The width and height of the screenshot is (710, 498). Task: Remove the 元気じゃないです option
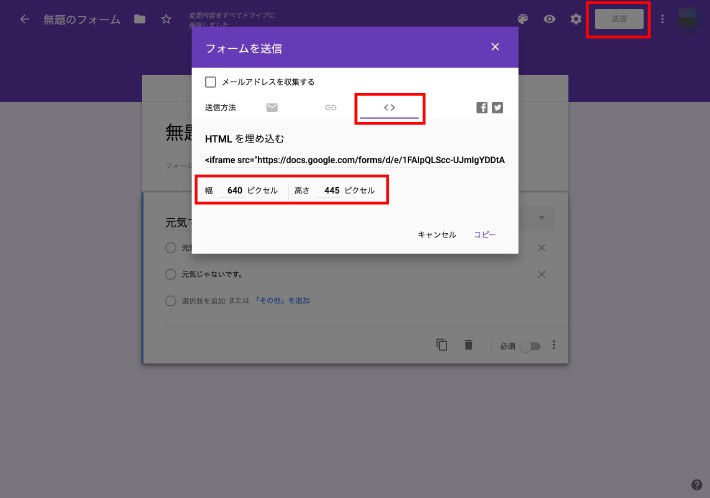(542, 274)
